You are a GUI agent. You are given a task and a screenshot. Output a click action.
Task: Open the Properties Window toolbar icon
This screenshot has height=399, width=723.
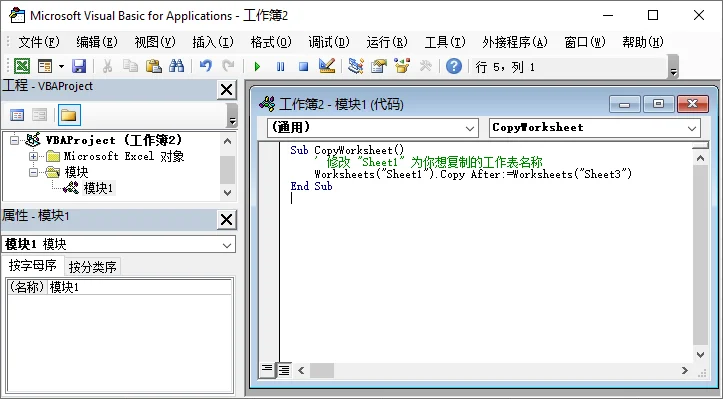pyautogui.click(x=379, y=66)
